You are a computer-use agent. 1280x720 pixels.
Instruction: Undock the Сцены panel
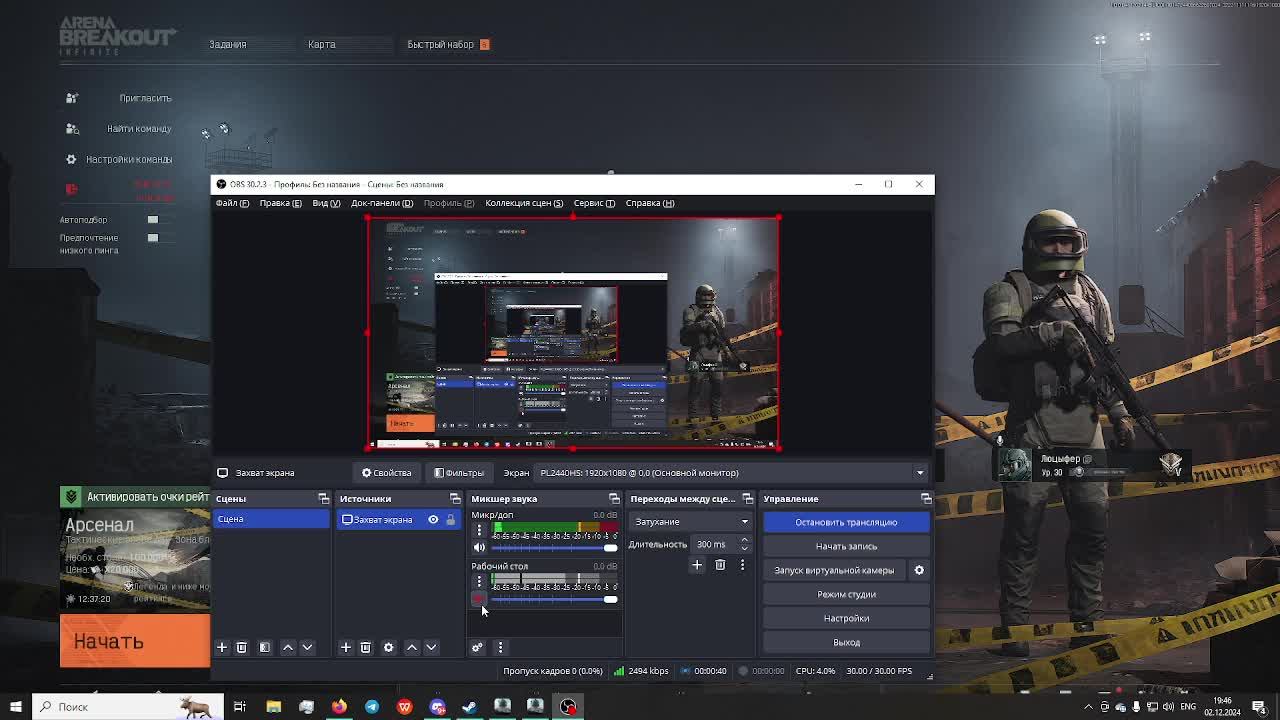point(323,498)
